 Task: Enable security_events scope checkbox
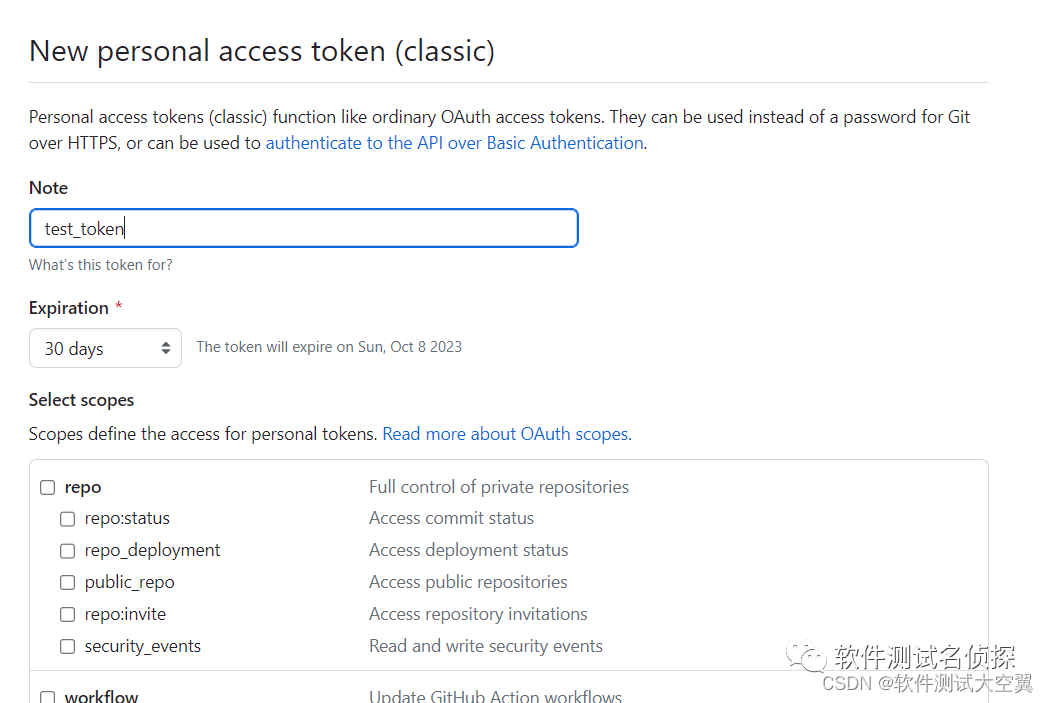point(67,647)
